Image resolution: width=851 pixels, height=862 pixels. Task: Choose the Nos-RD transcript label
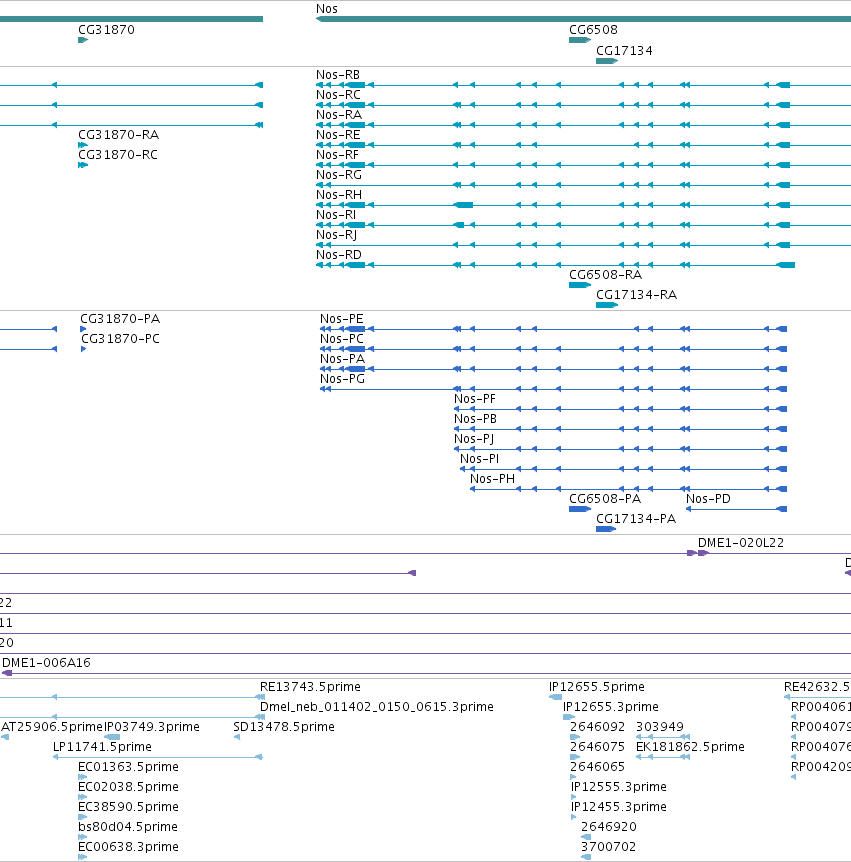[339, 255]
